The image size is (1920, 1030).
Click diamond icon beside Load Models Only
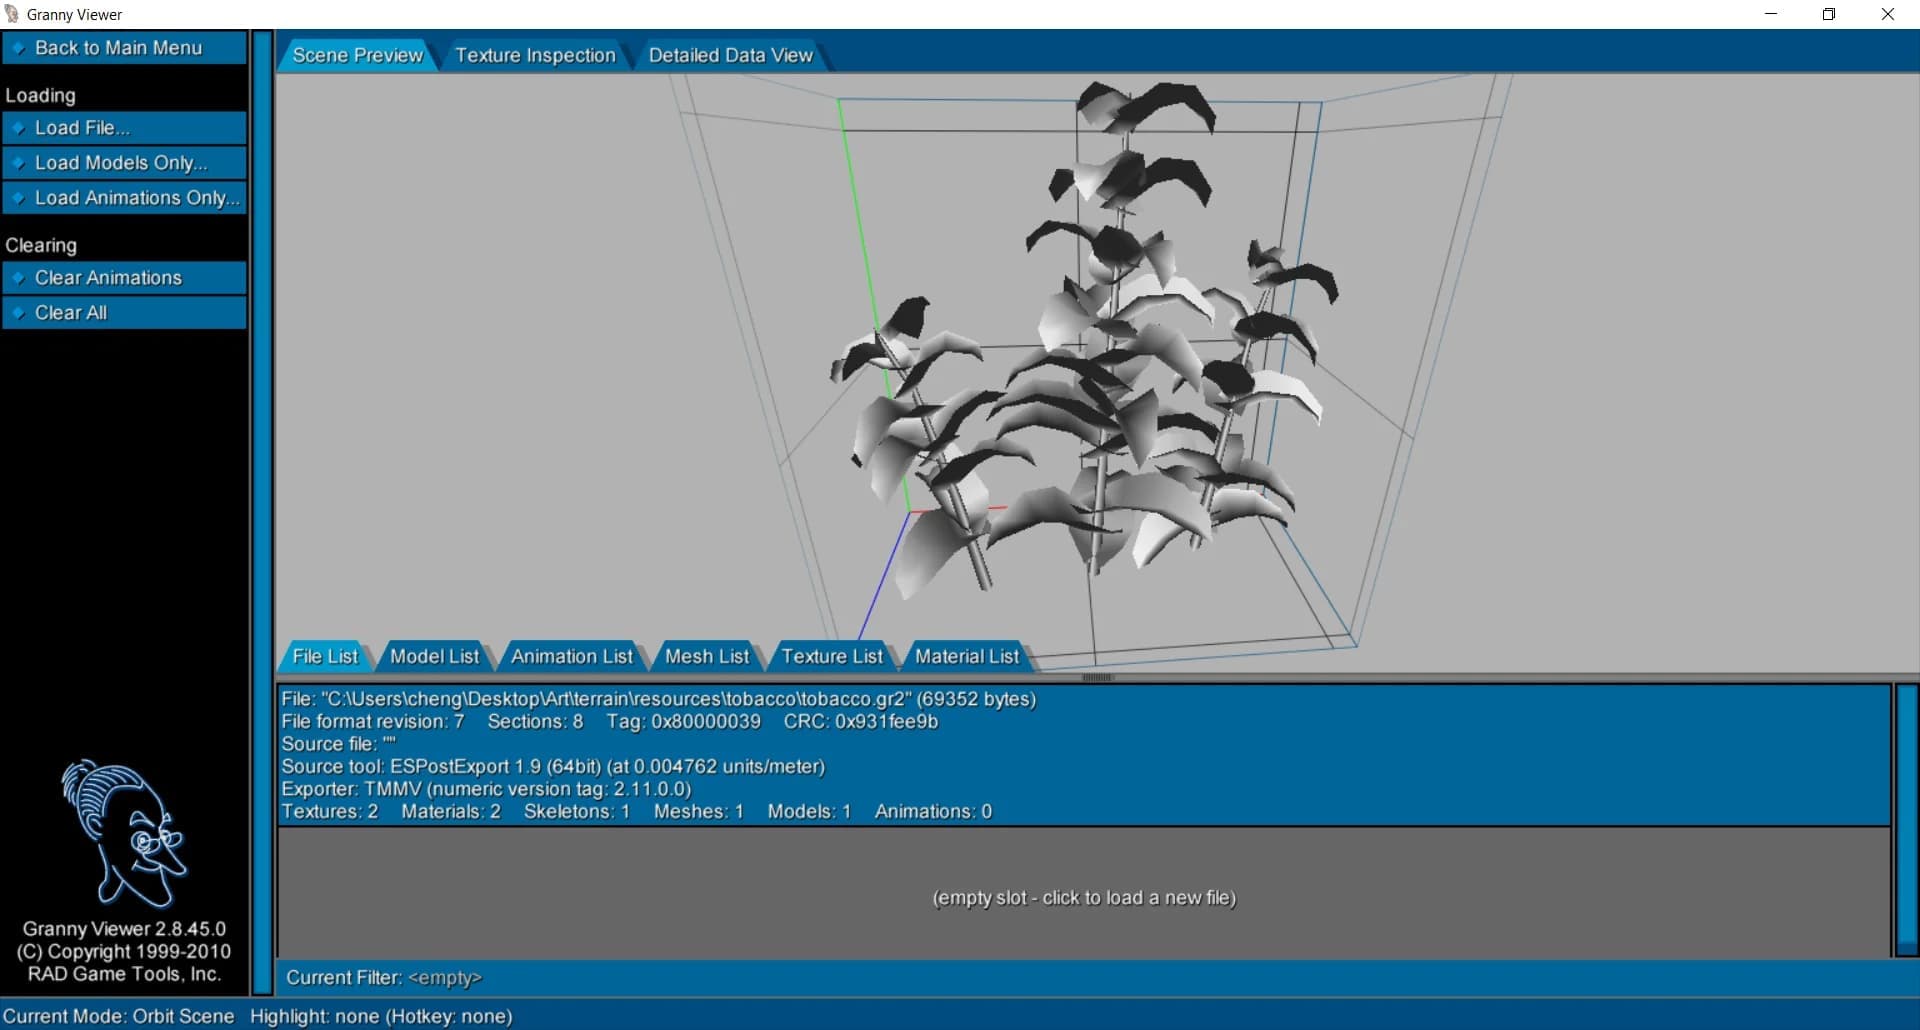pos(18,163)
